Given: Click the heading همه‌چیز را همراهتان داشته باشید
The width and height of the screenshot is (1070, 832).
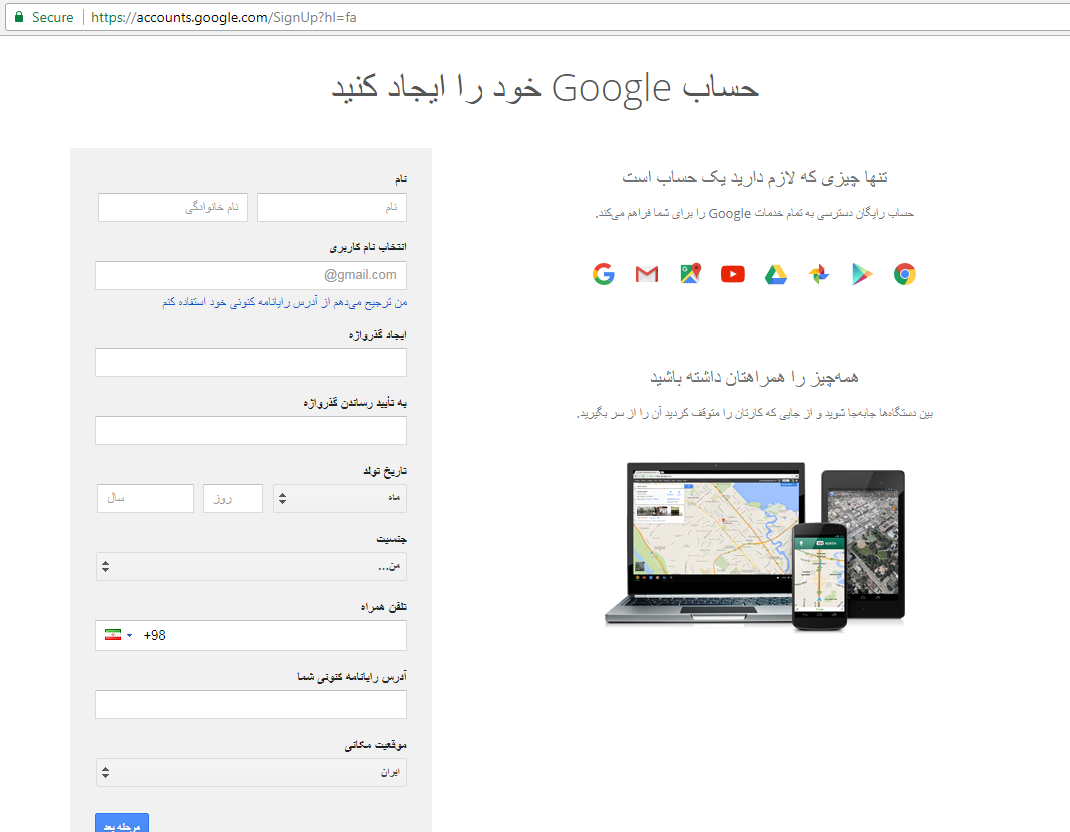Looking at the screenshot, I should tap(755, 377).
